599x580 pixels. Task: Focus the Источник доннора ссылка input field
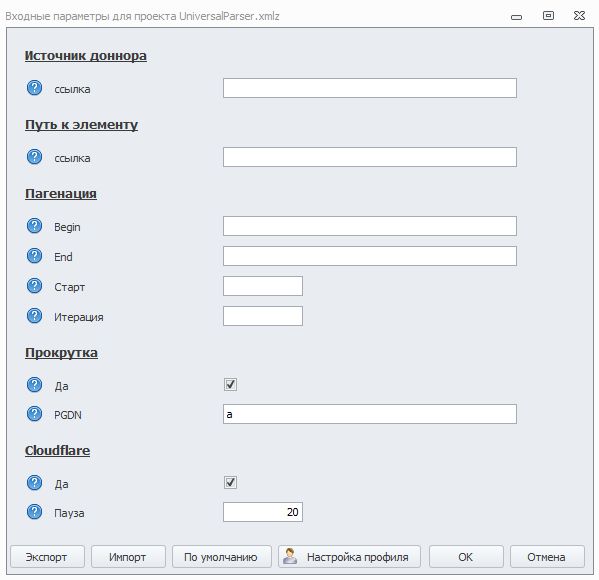point(370,88)
